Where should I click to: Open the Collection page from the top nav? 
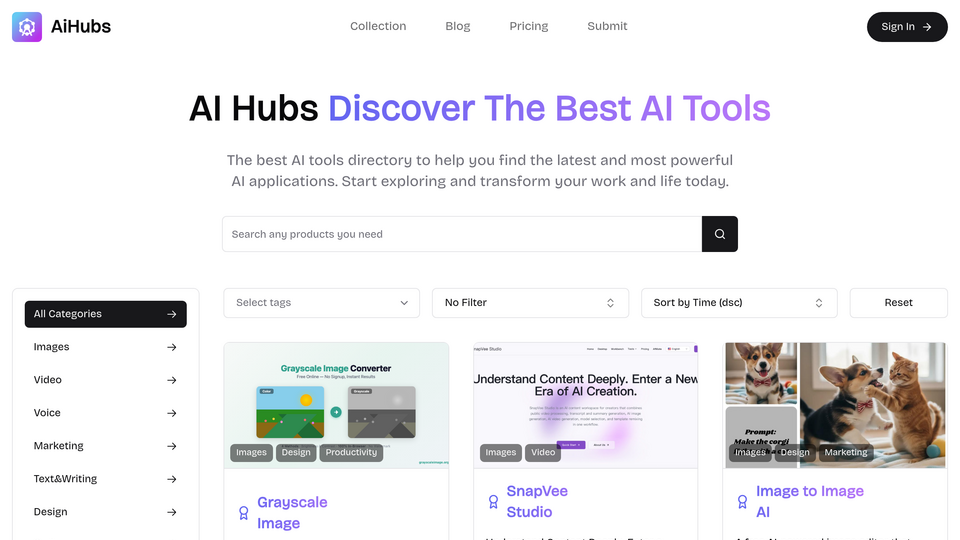click(x=378, y=26)
